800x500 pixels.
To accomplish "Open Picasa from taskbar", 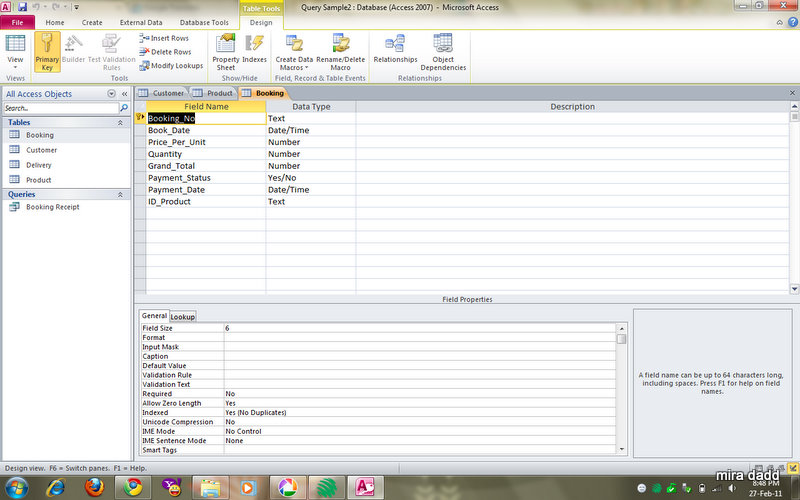I will tap(288, 488).
